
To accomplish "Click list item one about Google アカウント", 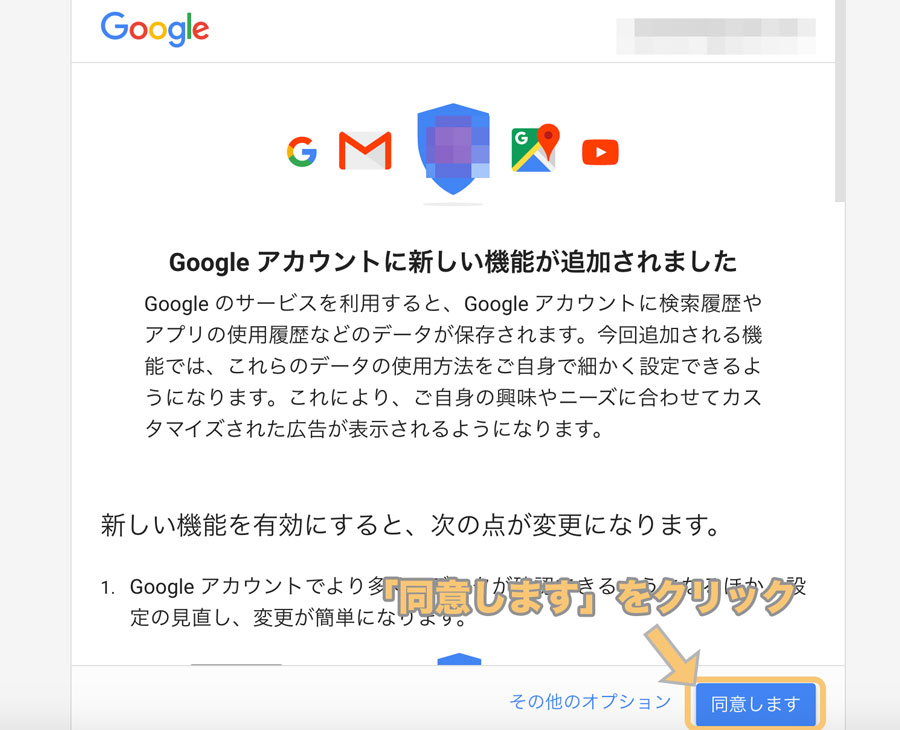I will coord(468,602).
